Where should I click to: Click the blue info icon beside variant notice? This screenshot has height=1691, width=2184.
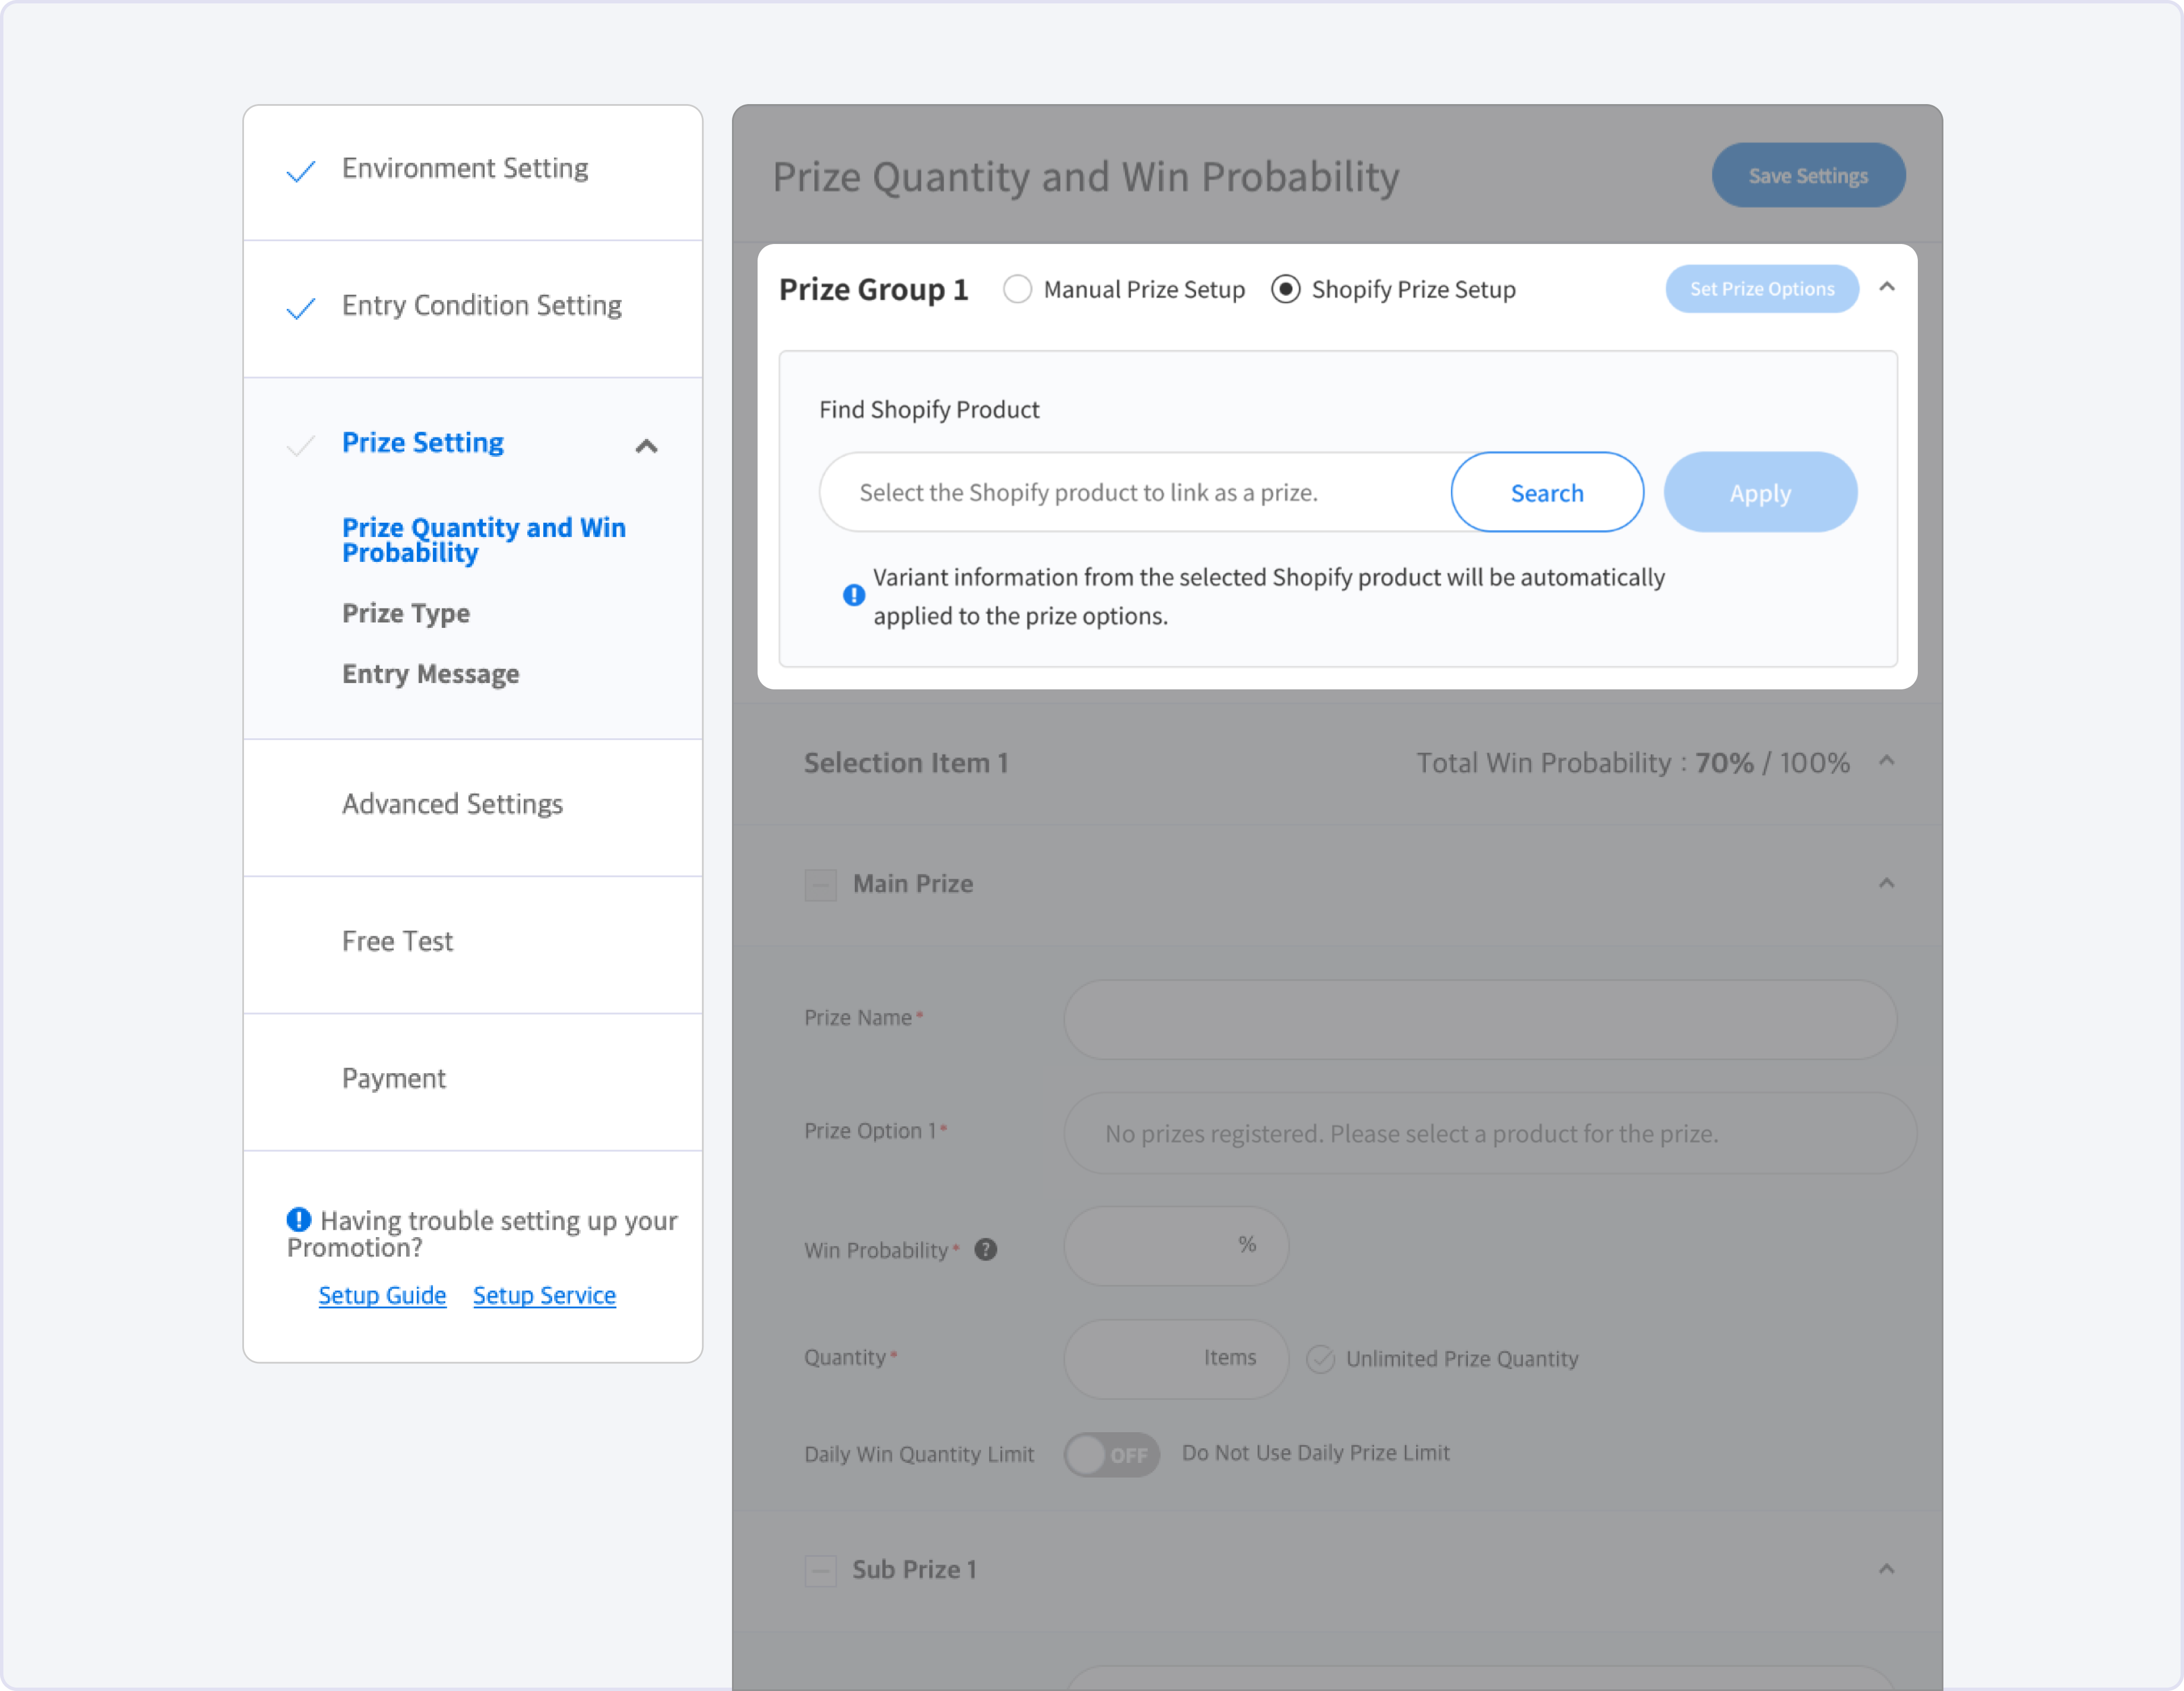tap(853, 595)
